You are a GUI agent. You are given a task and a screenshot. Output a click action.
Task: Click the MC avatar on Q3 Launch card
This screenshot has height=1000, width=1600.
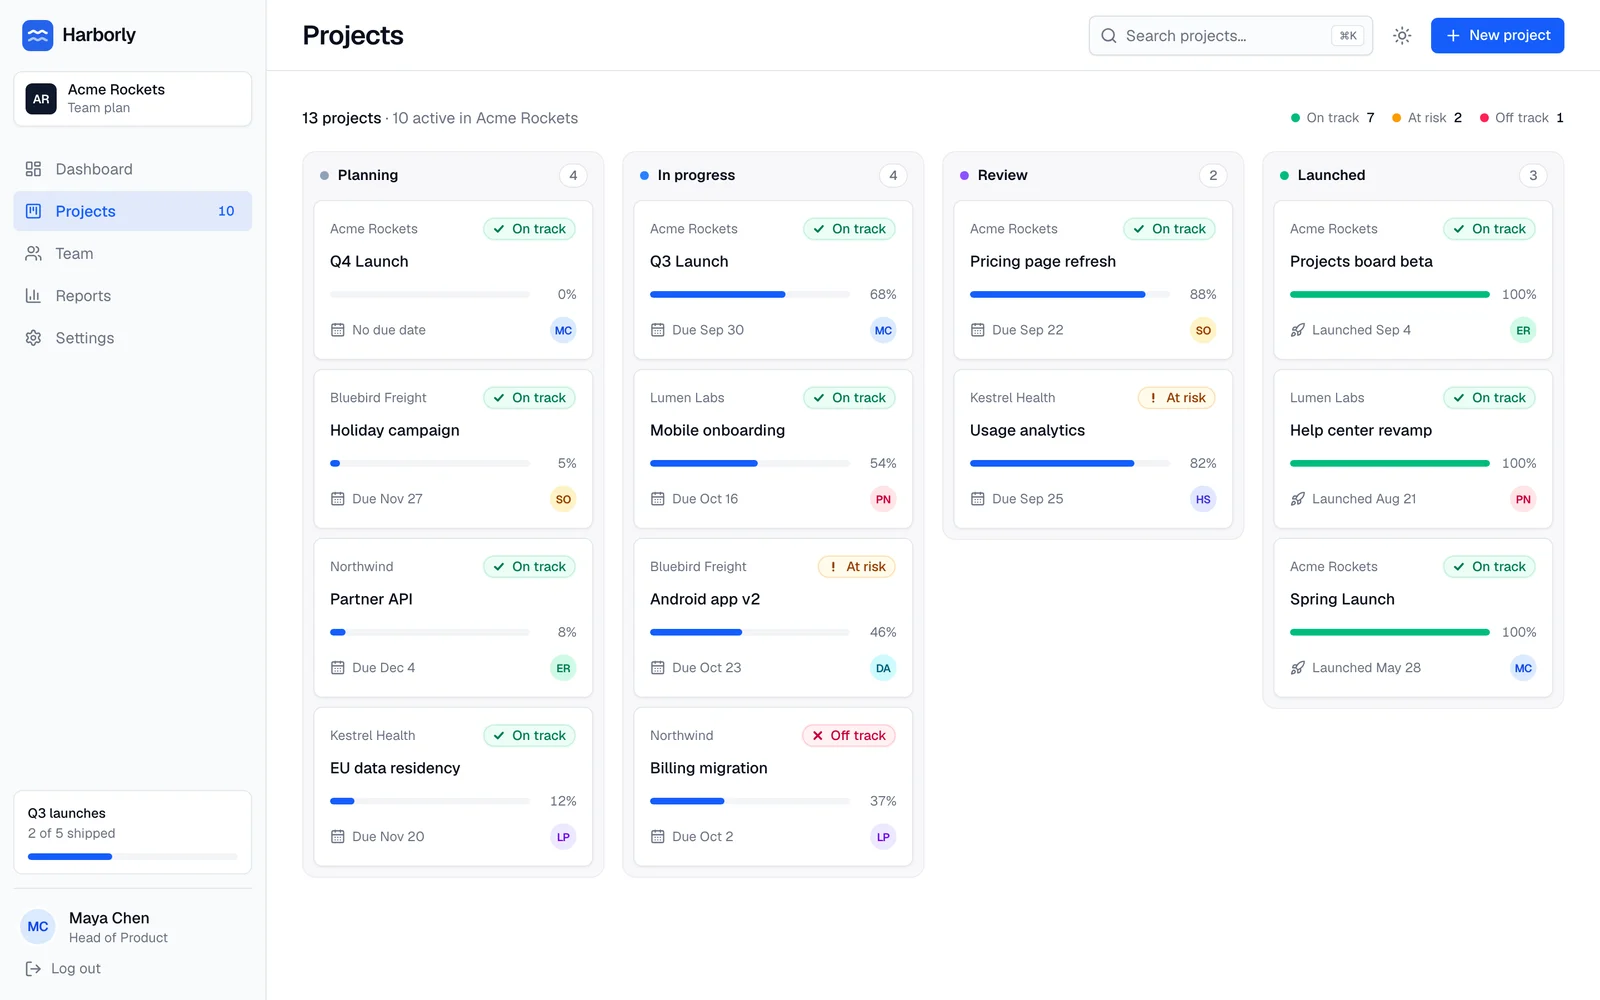click(884, 331)
